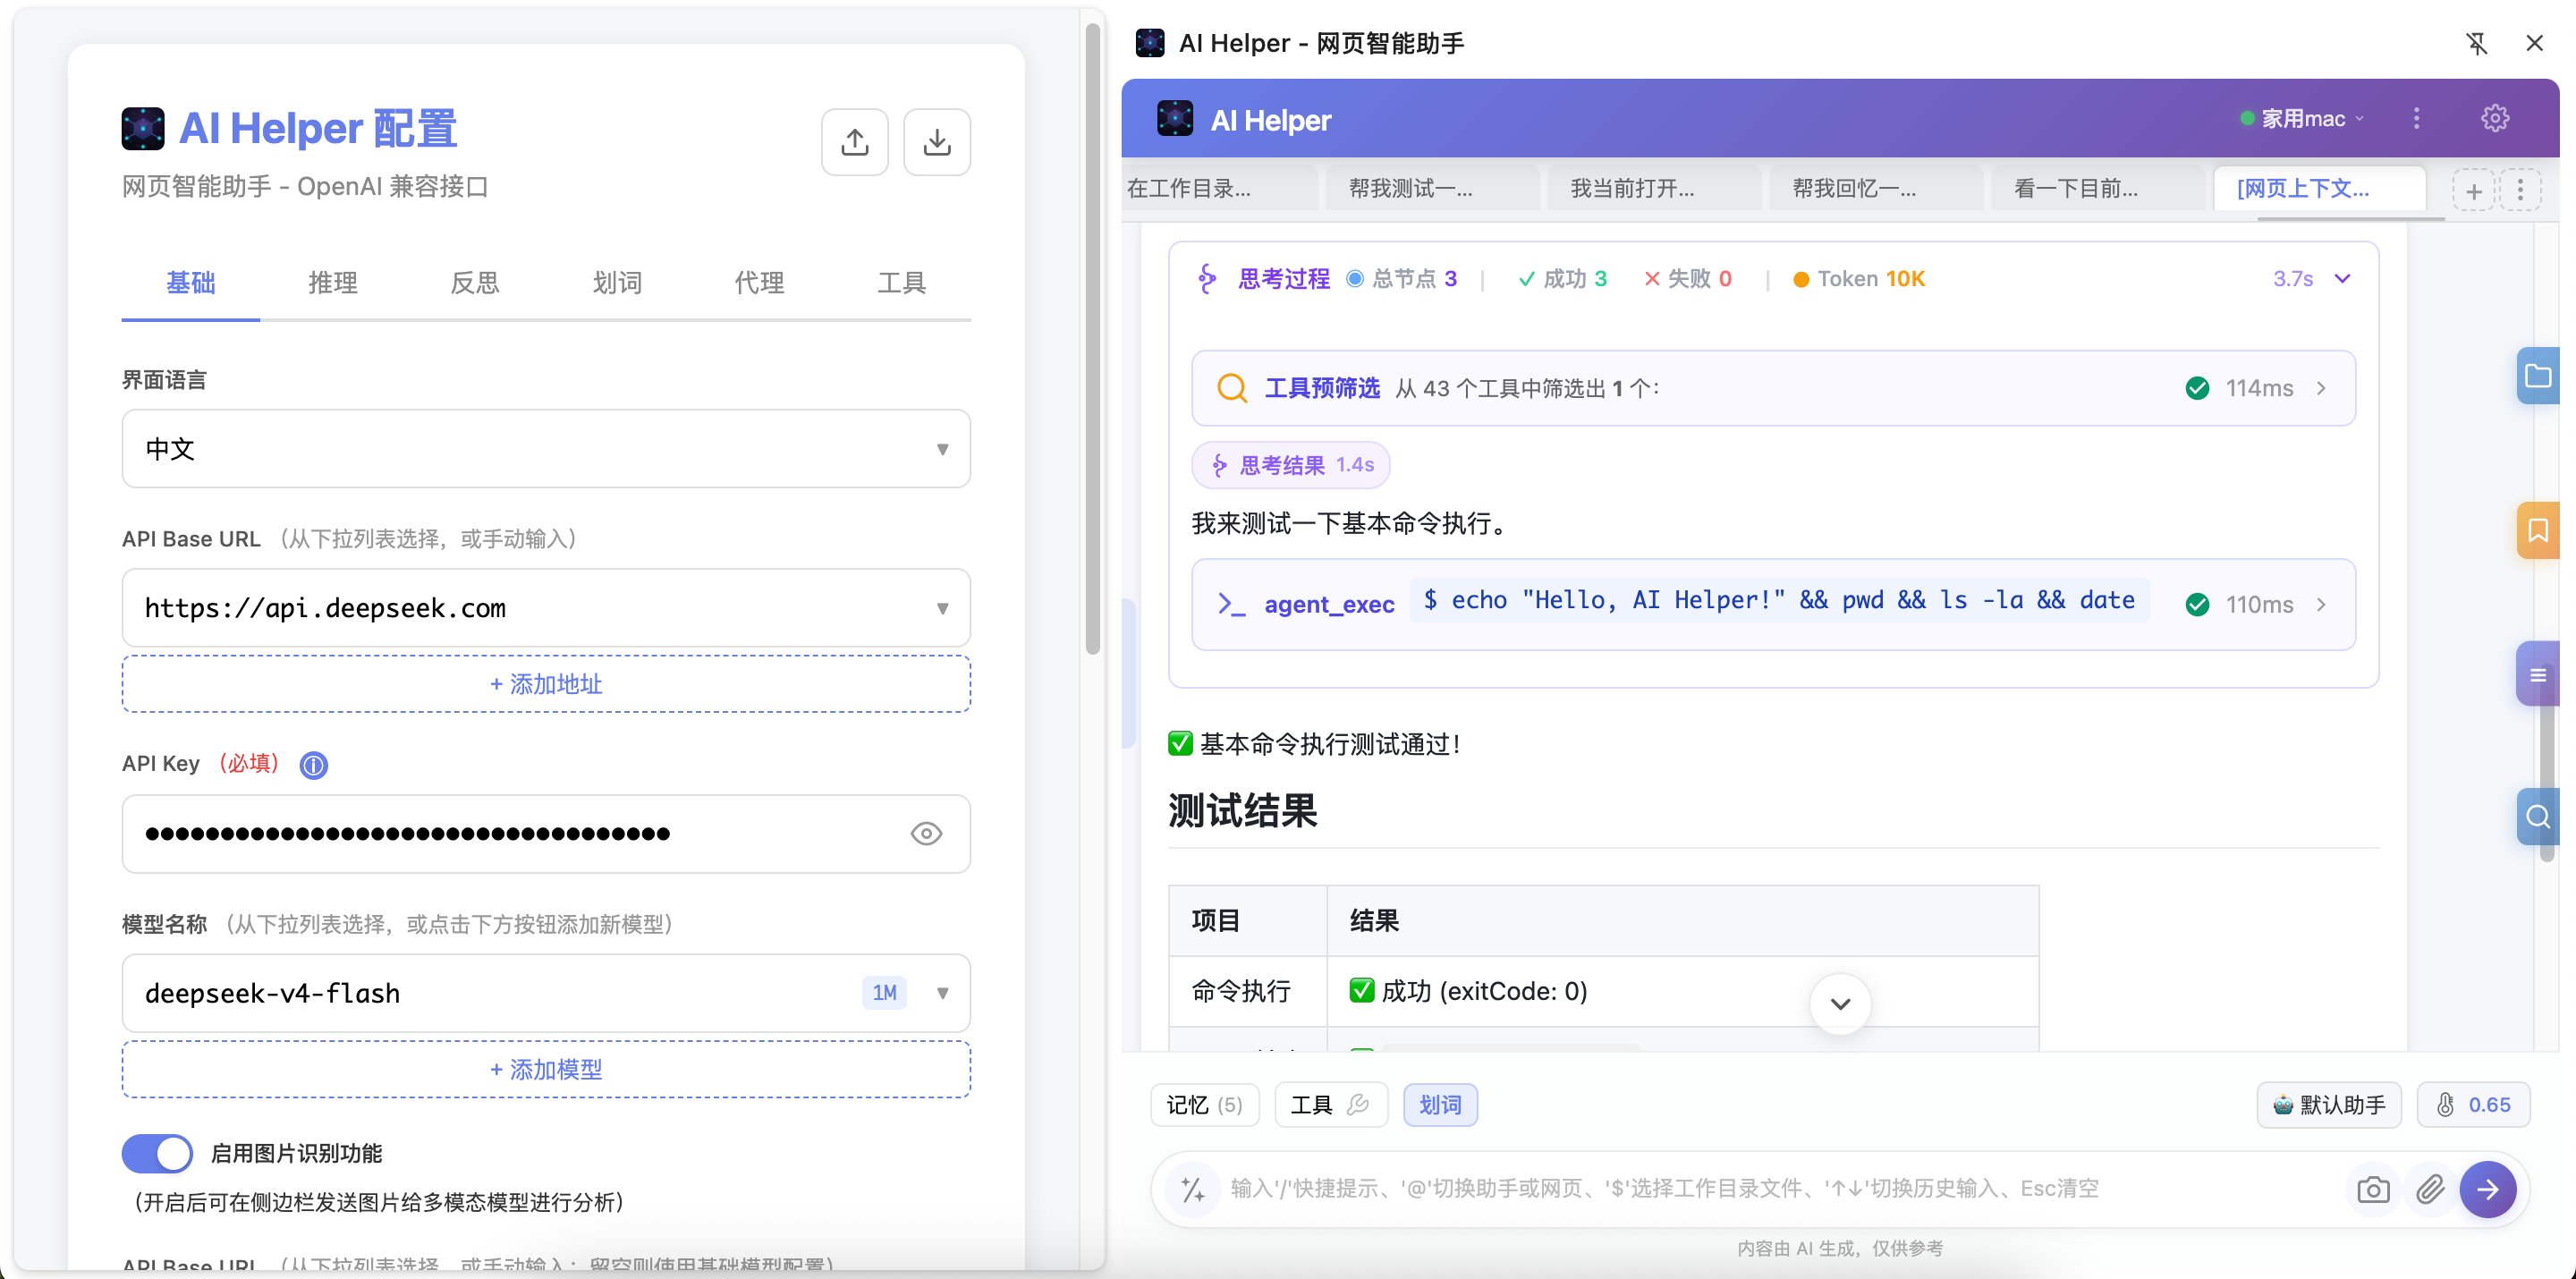Viewport: 2576px width, 1279px height.
Task: Click the camera screenshot icon
Action: pos(2372,1189)
